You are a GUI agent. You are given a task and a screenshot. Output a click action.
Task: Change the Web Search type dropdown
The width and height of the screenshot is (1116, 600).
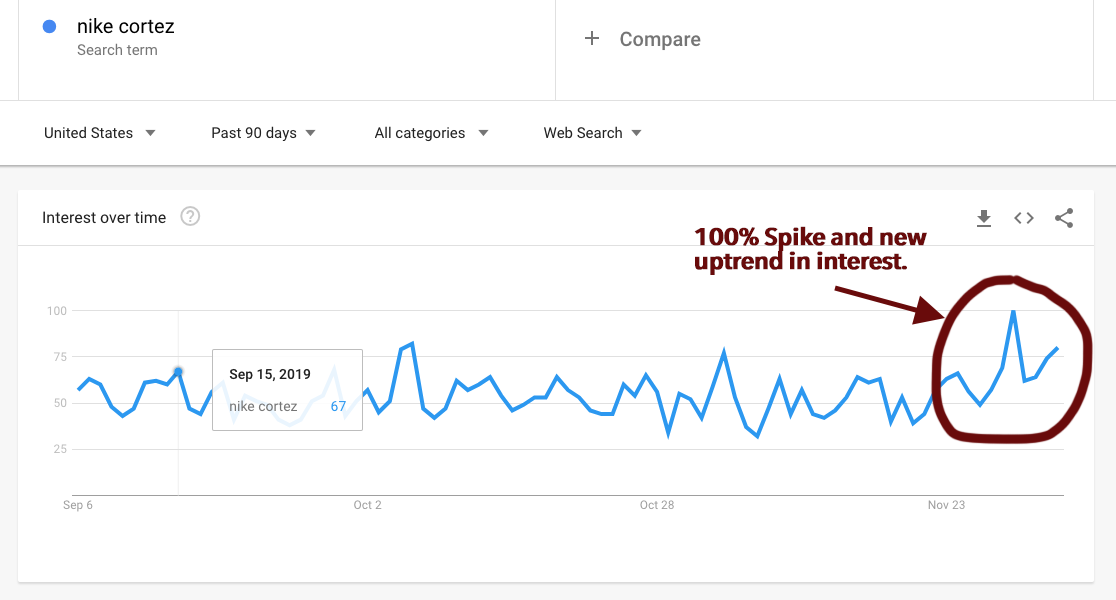(592, 133)
